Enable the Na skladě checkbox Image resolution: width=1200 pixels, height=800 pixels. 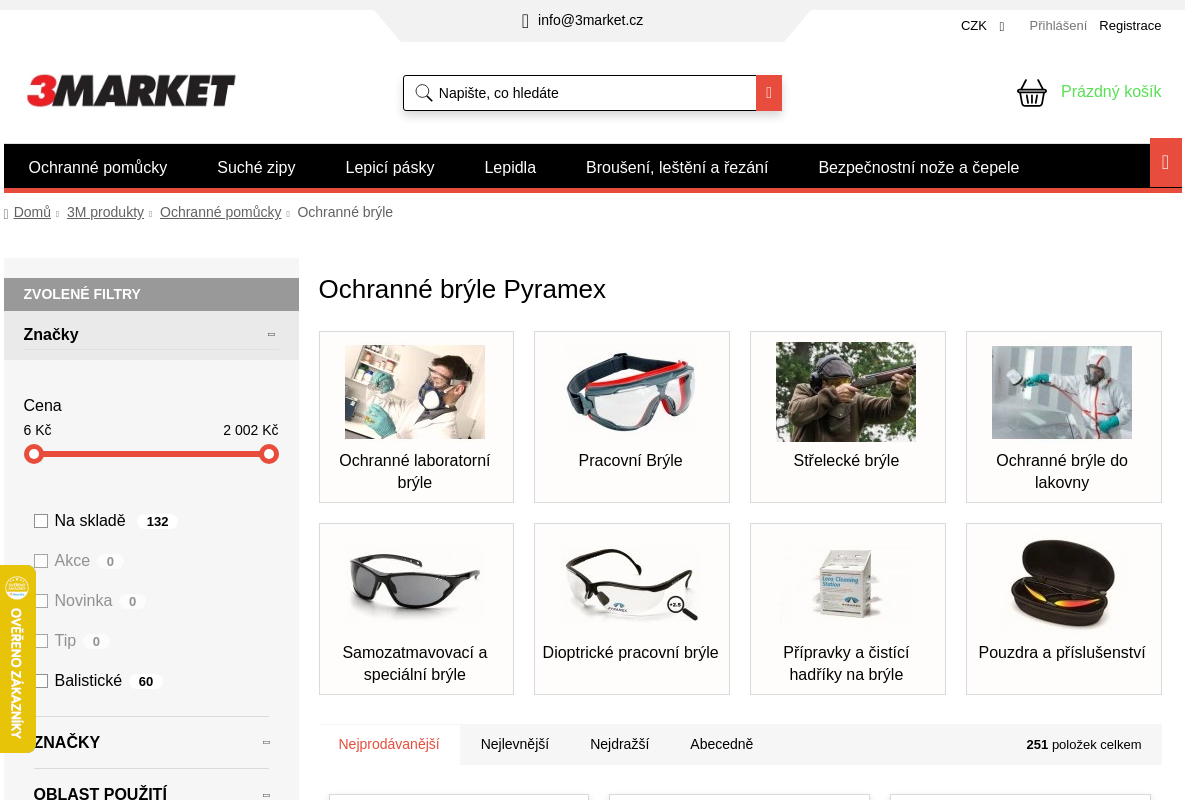coord(41,521)
